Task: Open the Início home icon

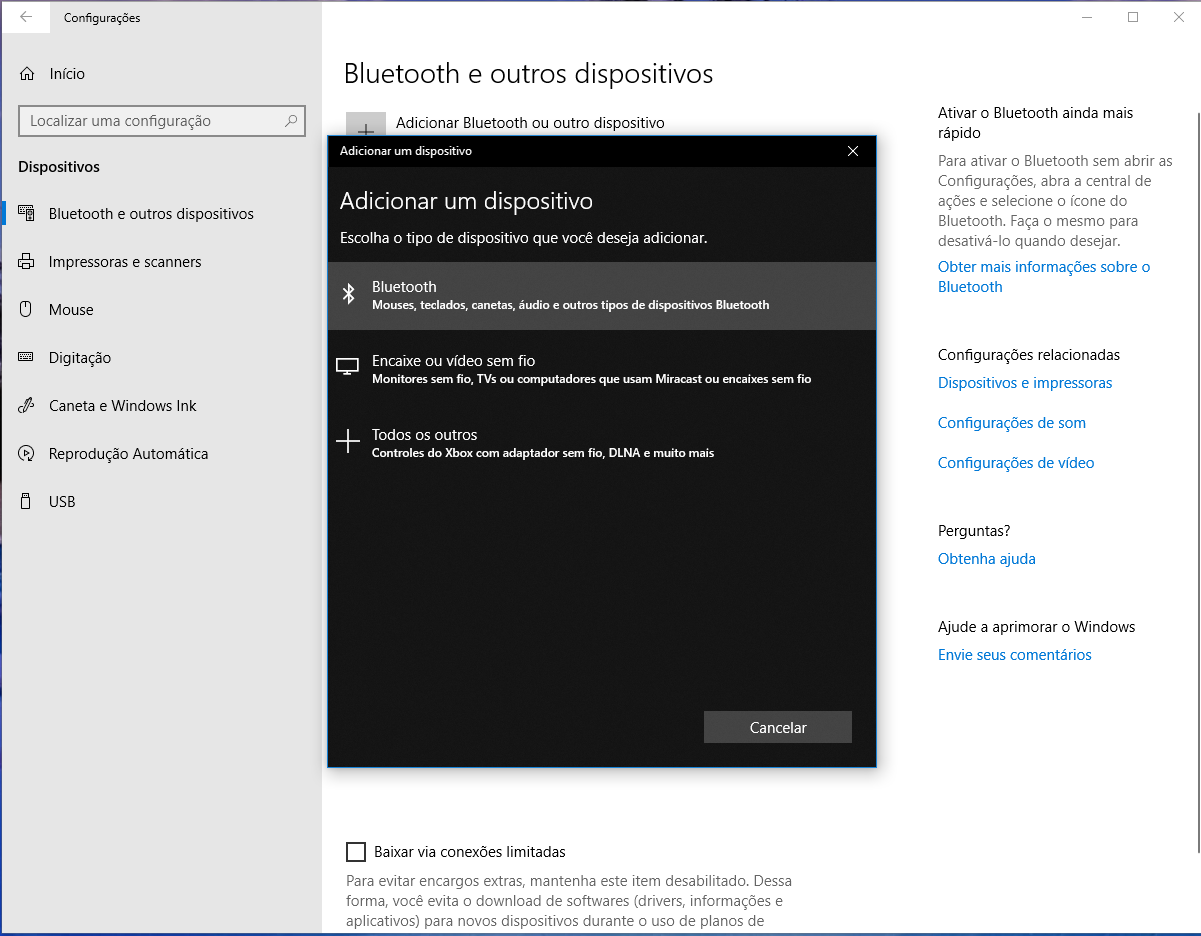Action: click(x=27, y=74)
